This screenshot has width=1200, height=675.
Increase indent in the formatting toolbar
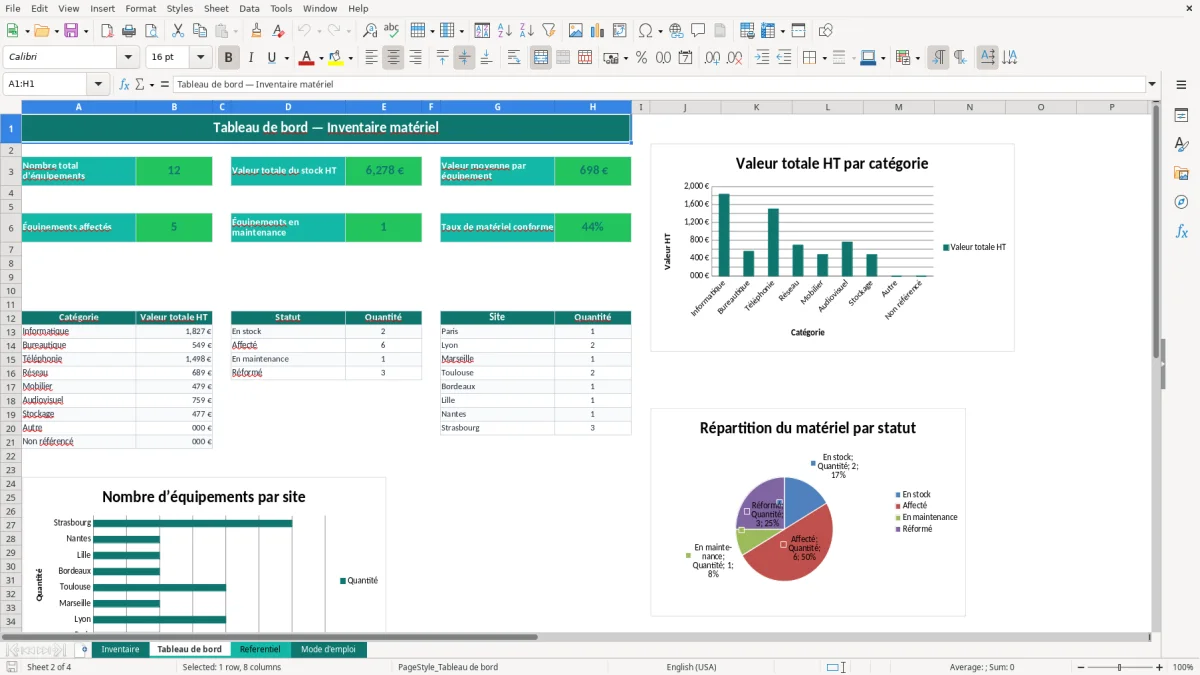click(x=762, y=58)
